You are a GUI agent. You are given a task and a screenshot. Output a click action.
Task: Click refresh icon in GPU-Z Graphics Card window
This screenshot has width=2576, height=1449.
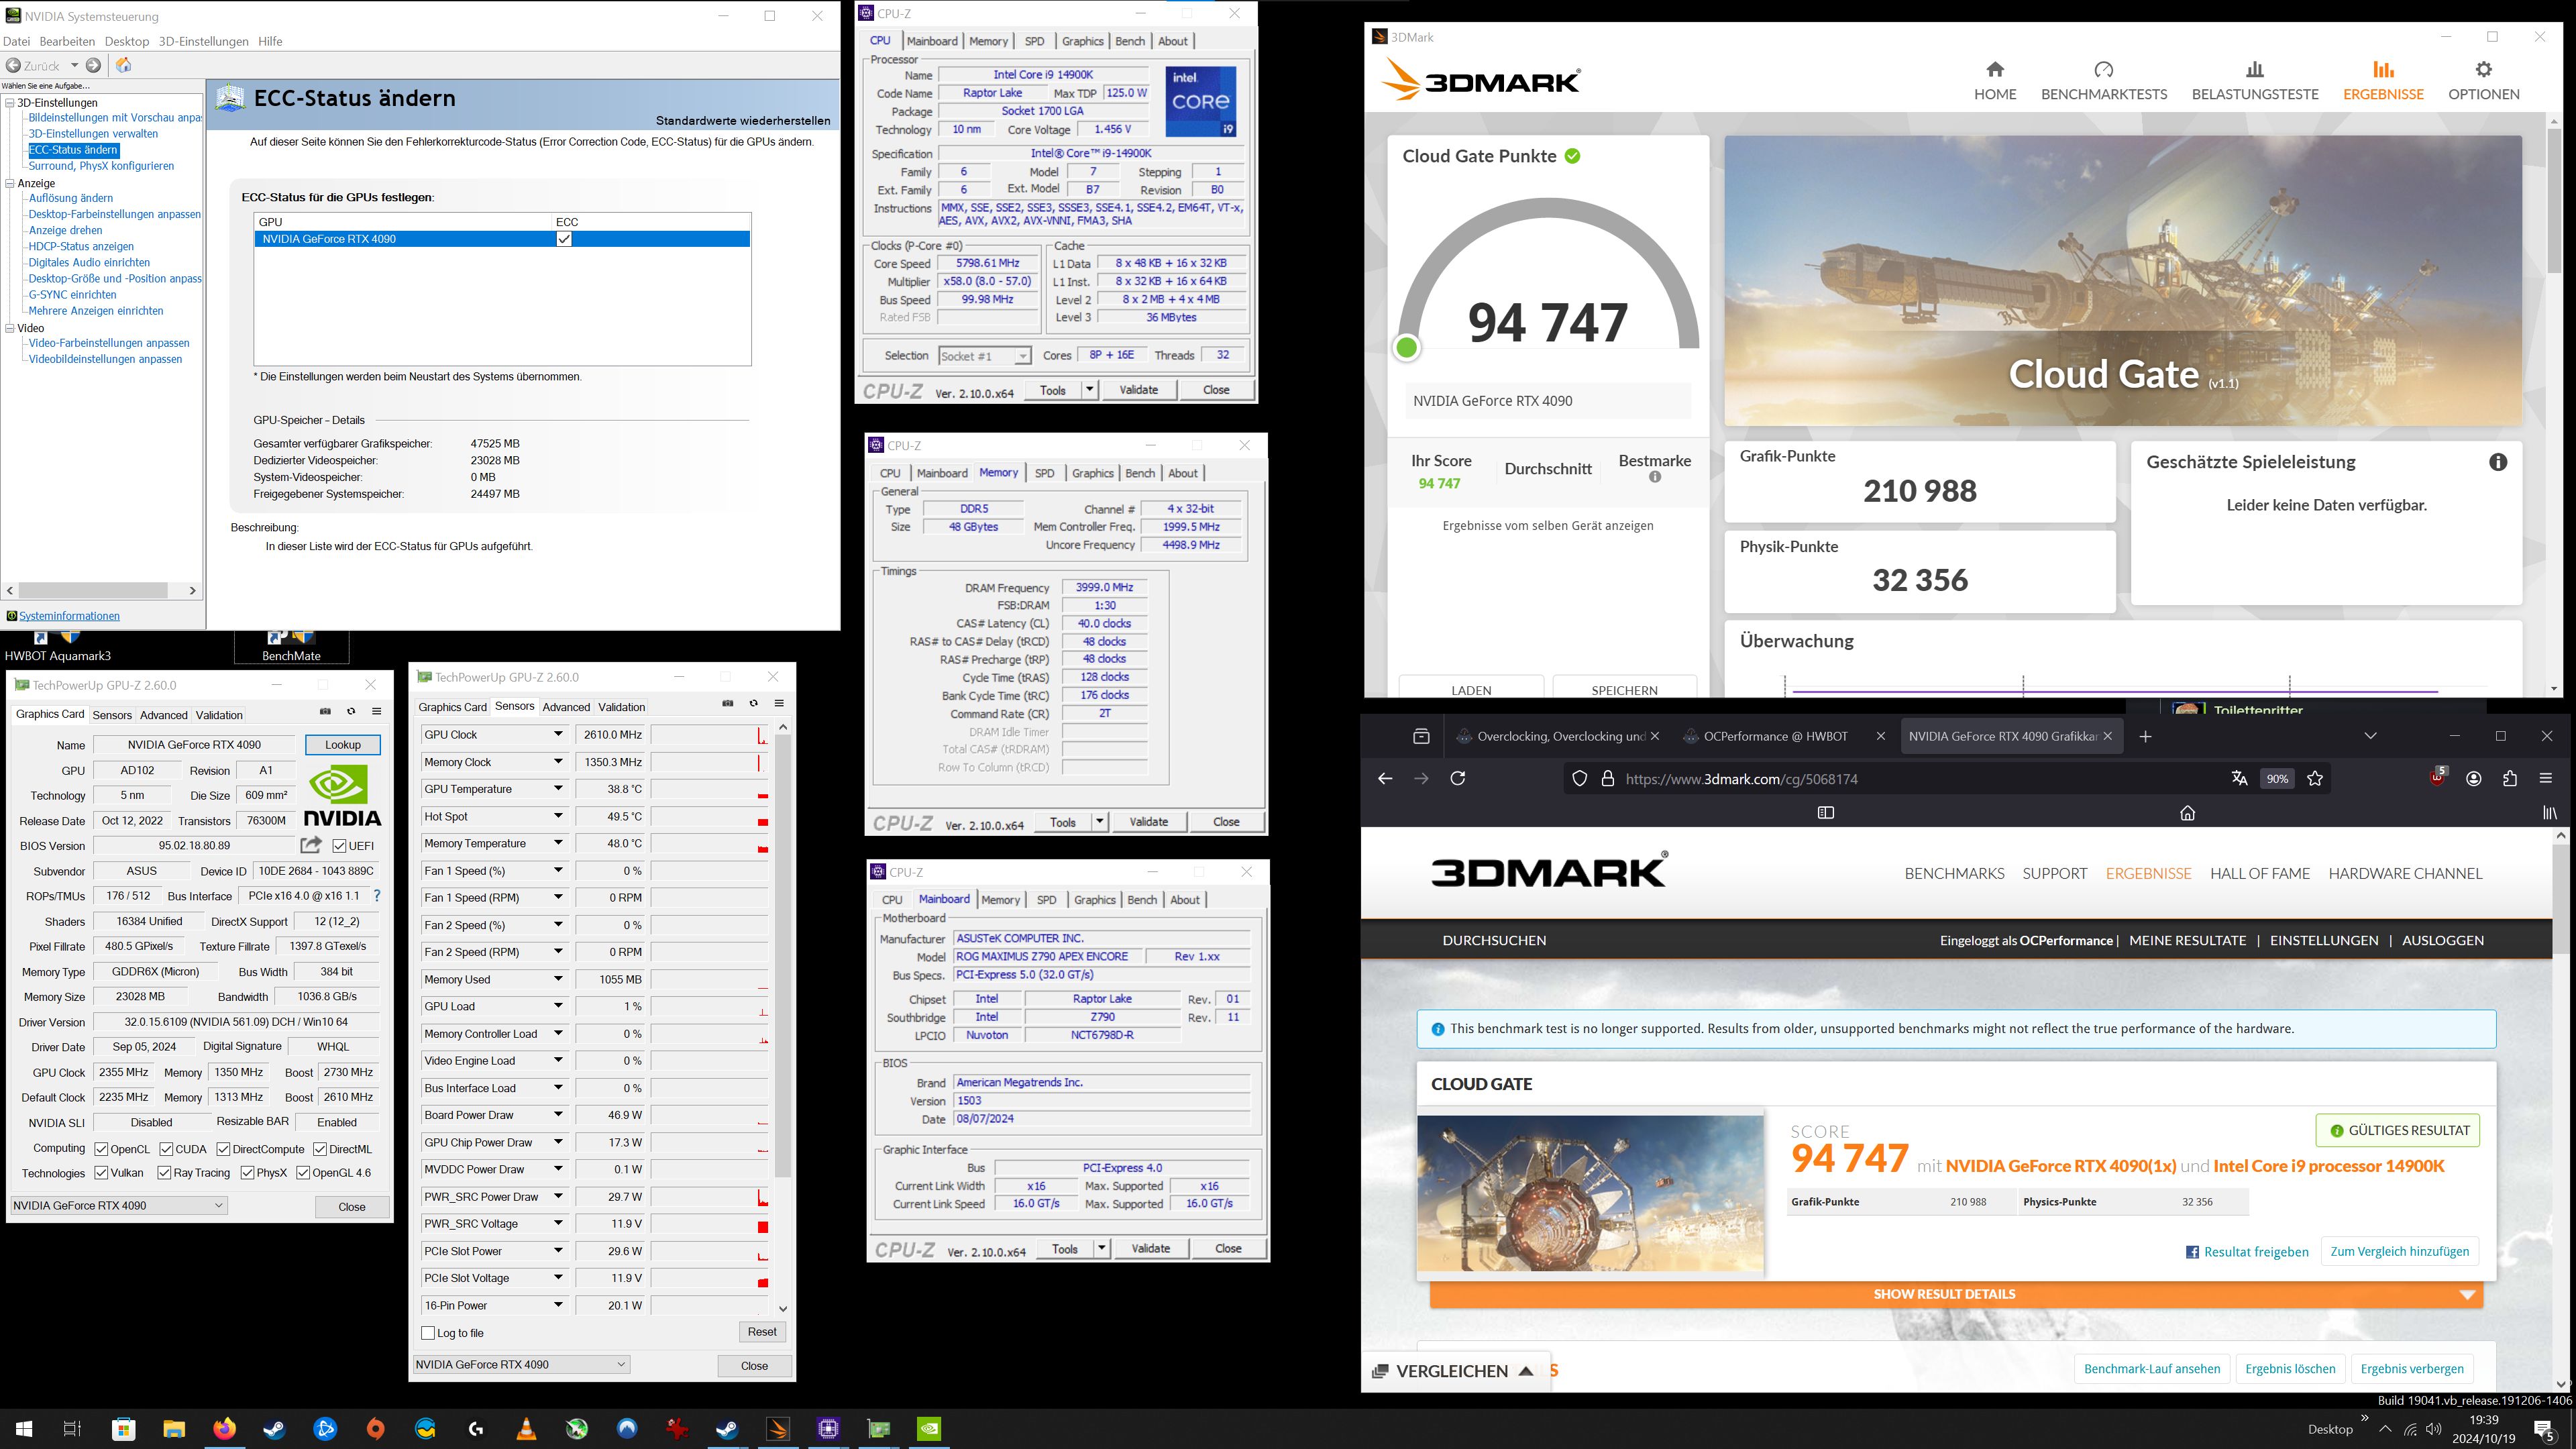coord(351,711)
